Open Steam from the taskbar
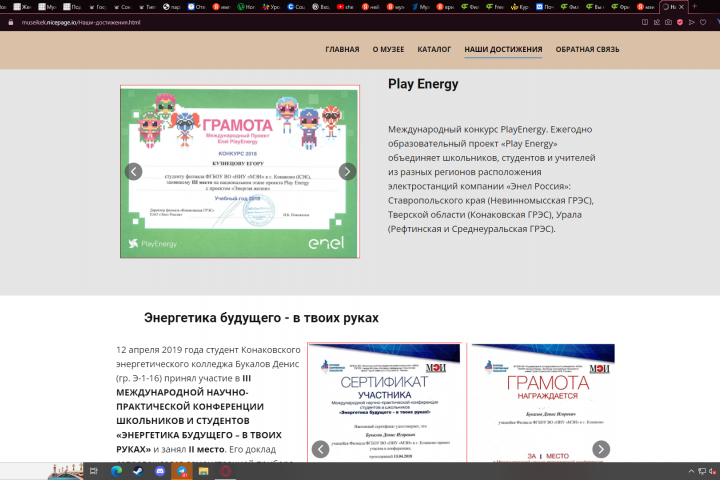Image resolution: width=720 pixels, height=480 pixels. pos(138,471)
